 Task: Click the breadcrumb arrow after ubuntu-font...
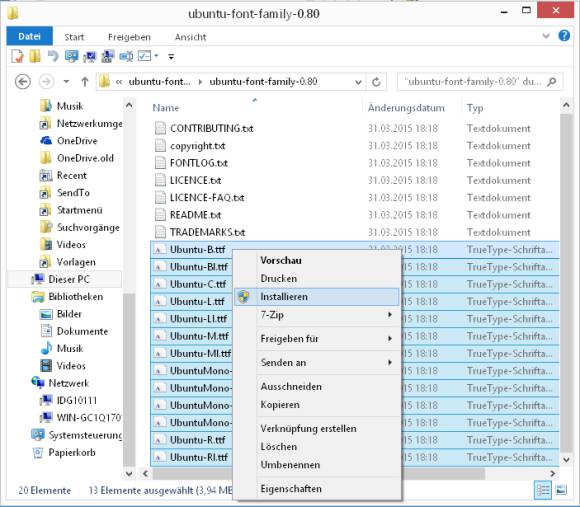coord(200,82)
